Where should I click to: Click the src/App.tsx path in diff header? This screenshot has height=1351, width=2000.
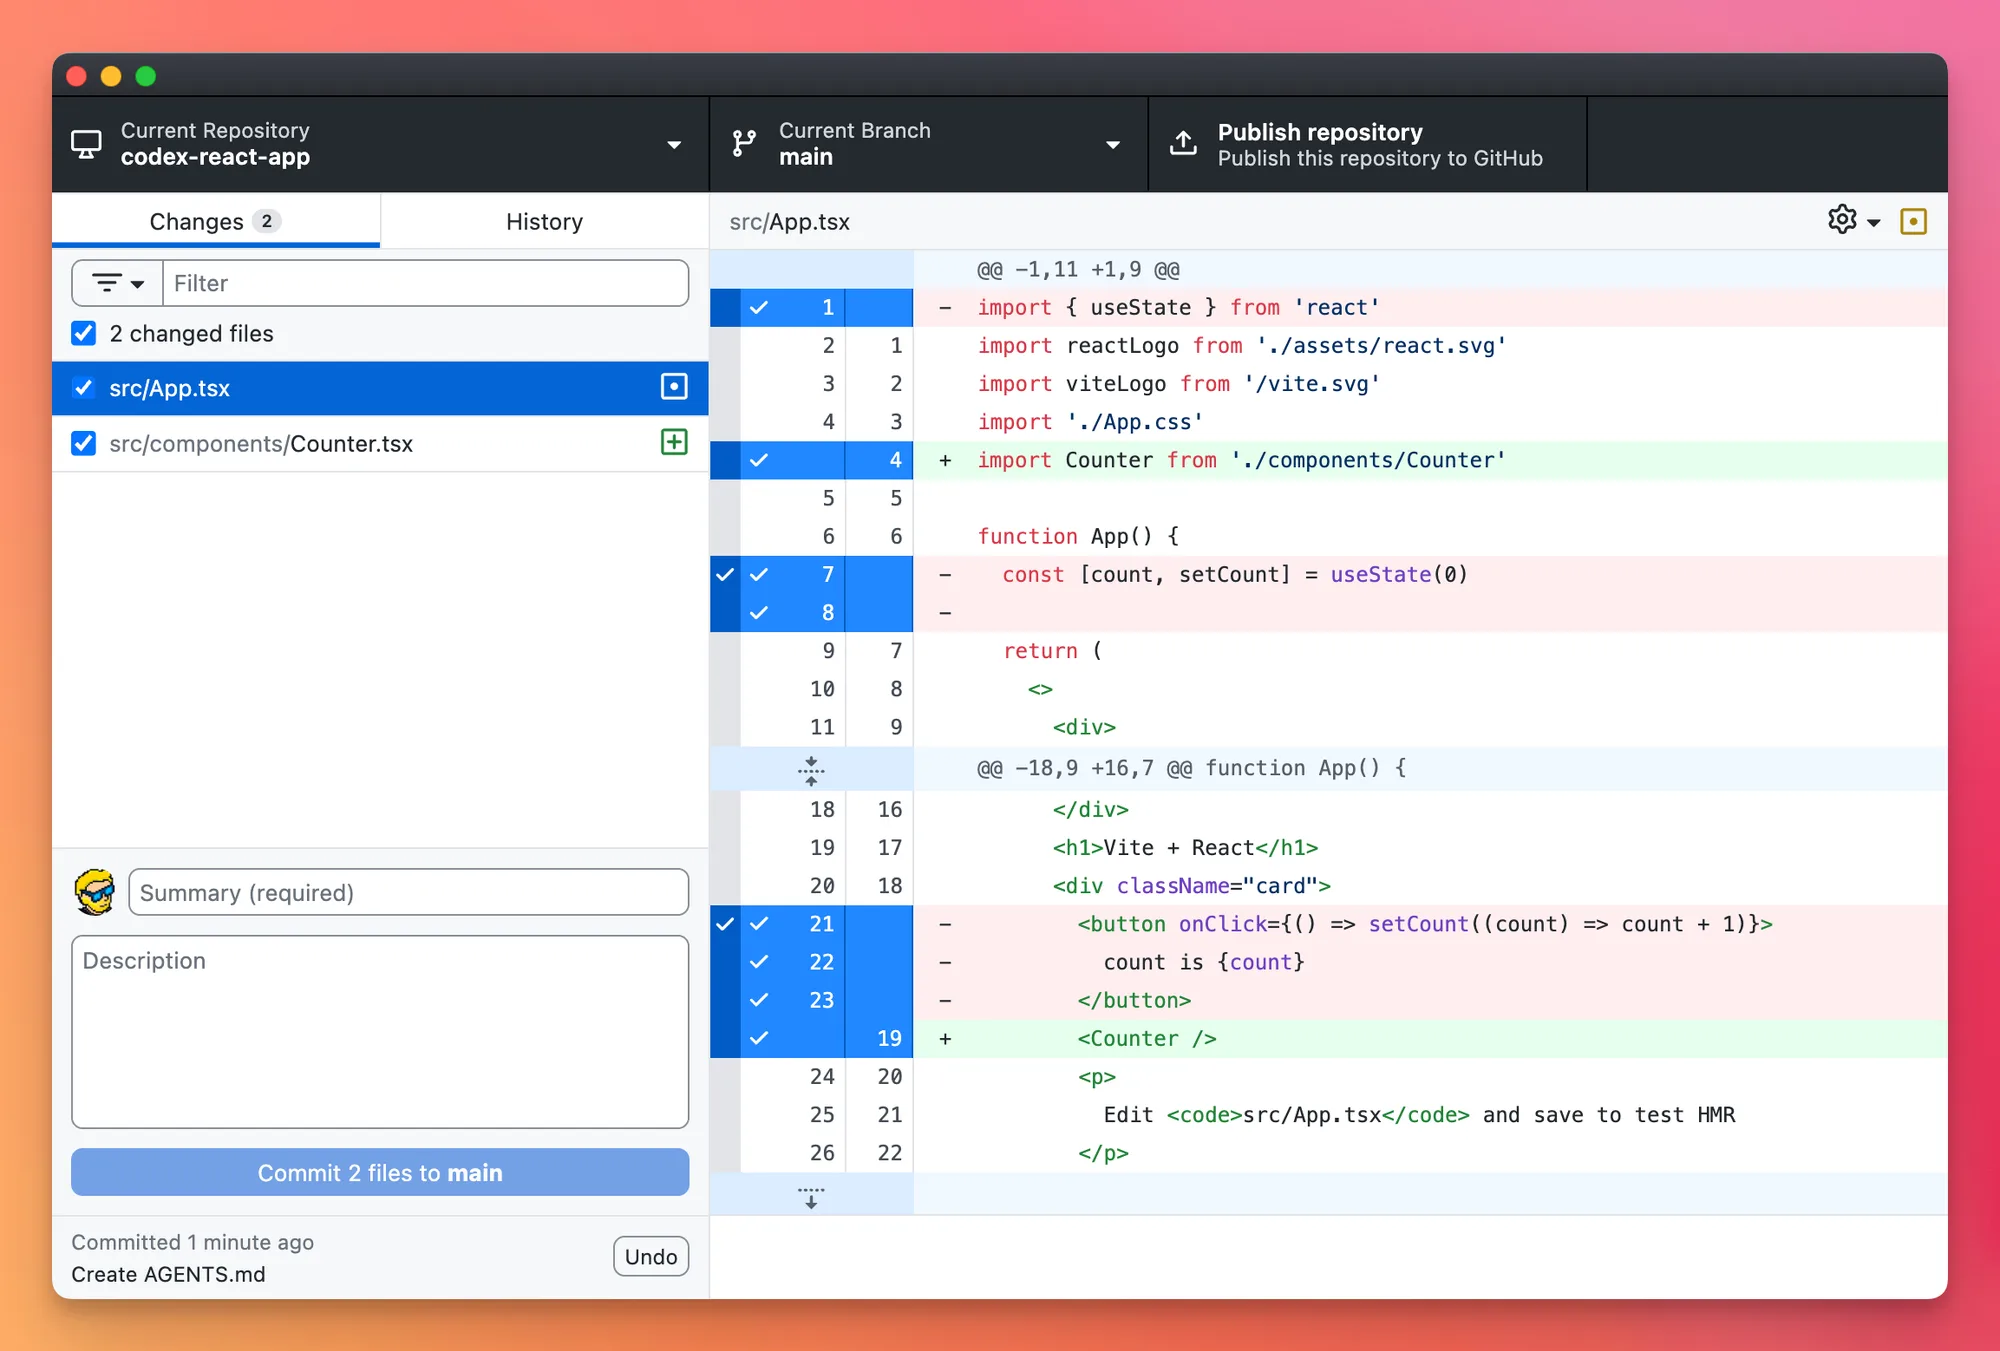(790, 222)
